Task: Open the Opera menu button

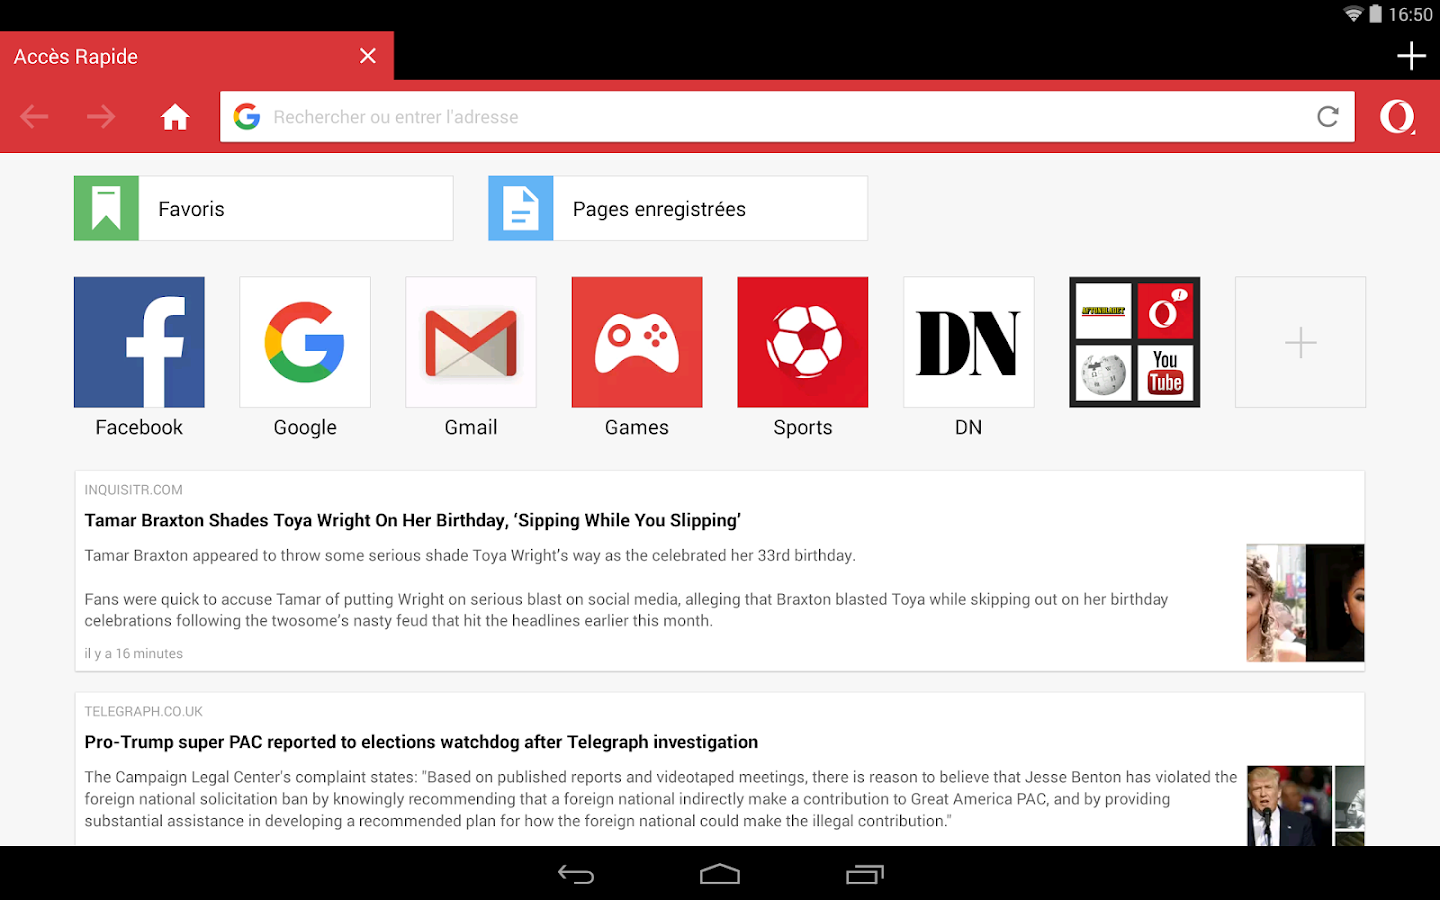Action: (x=1397, y=117)
